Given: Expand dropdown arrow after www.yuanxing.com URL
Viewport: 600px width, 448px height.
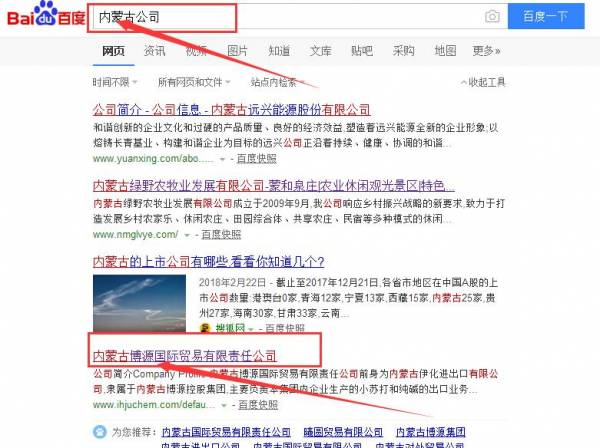Looking at the screenshot, I should click(222, 159).
